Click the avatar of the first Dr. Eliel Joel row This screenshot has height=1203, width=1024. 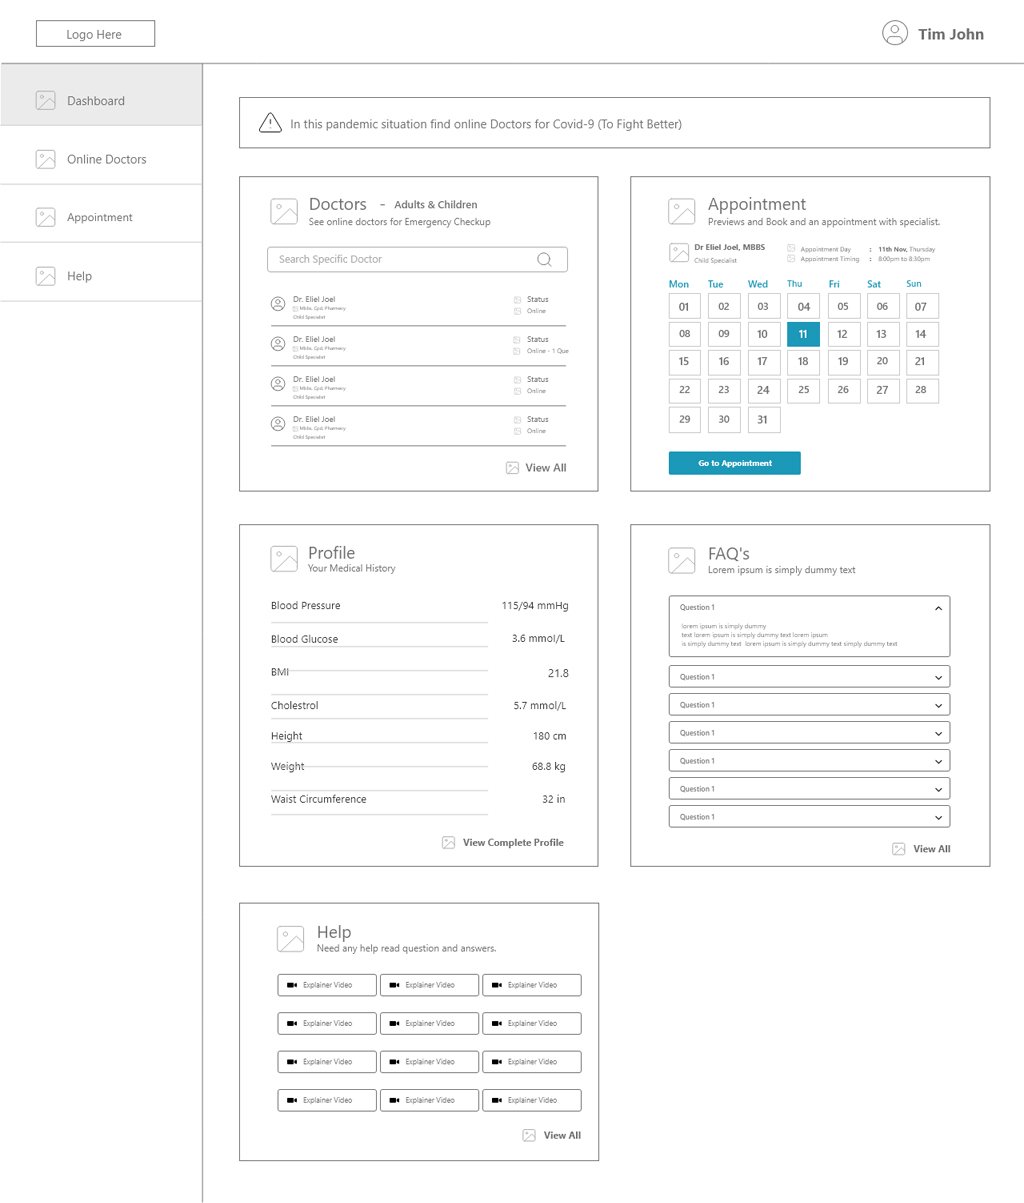click(x=278, y=304)
